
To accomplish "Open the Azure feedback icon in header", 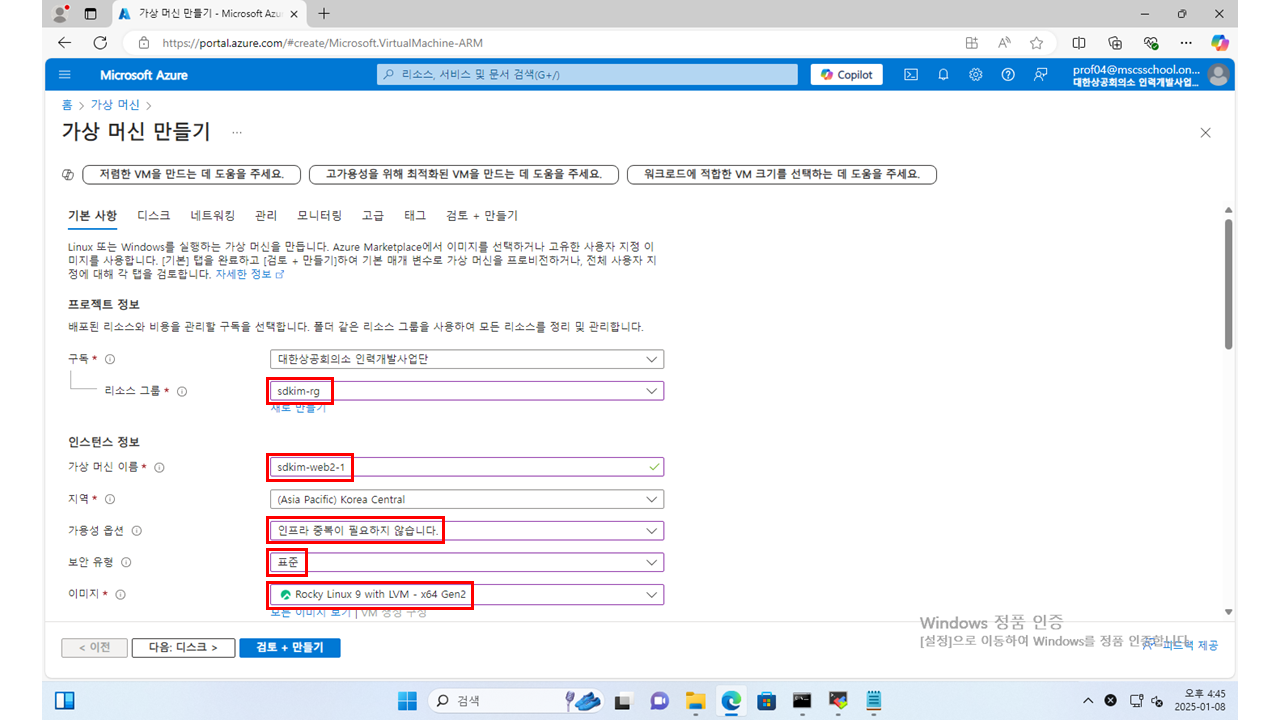I will point(1041,75).
